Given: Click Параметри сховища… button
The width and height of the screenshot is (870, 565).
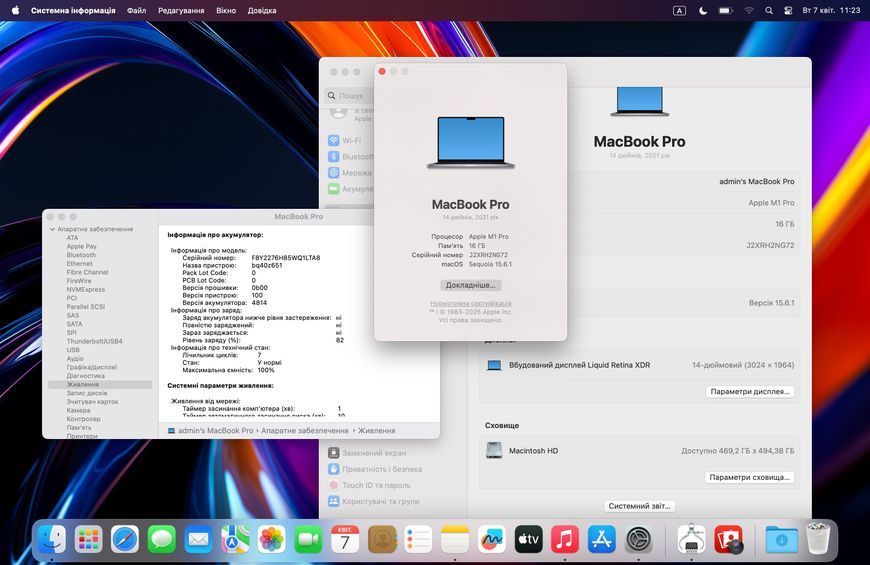Looking at the screenshot, I should click(749, 477).
